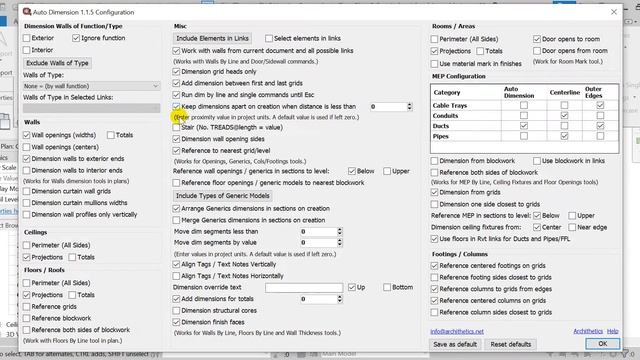Toggle Wall openings (widths) checkbox
Viewport: 640px width, 360px height.
pos(27,135)
